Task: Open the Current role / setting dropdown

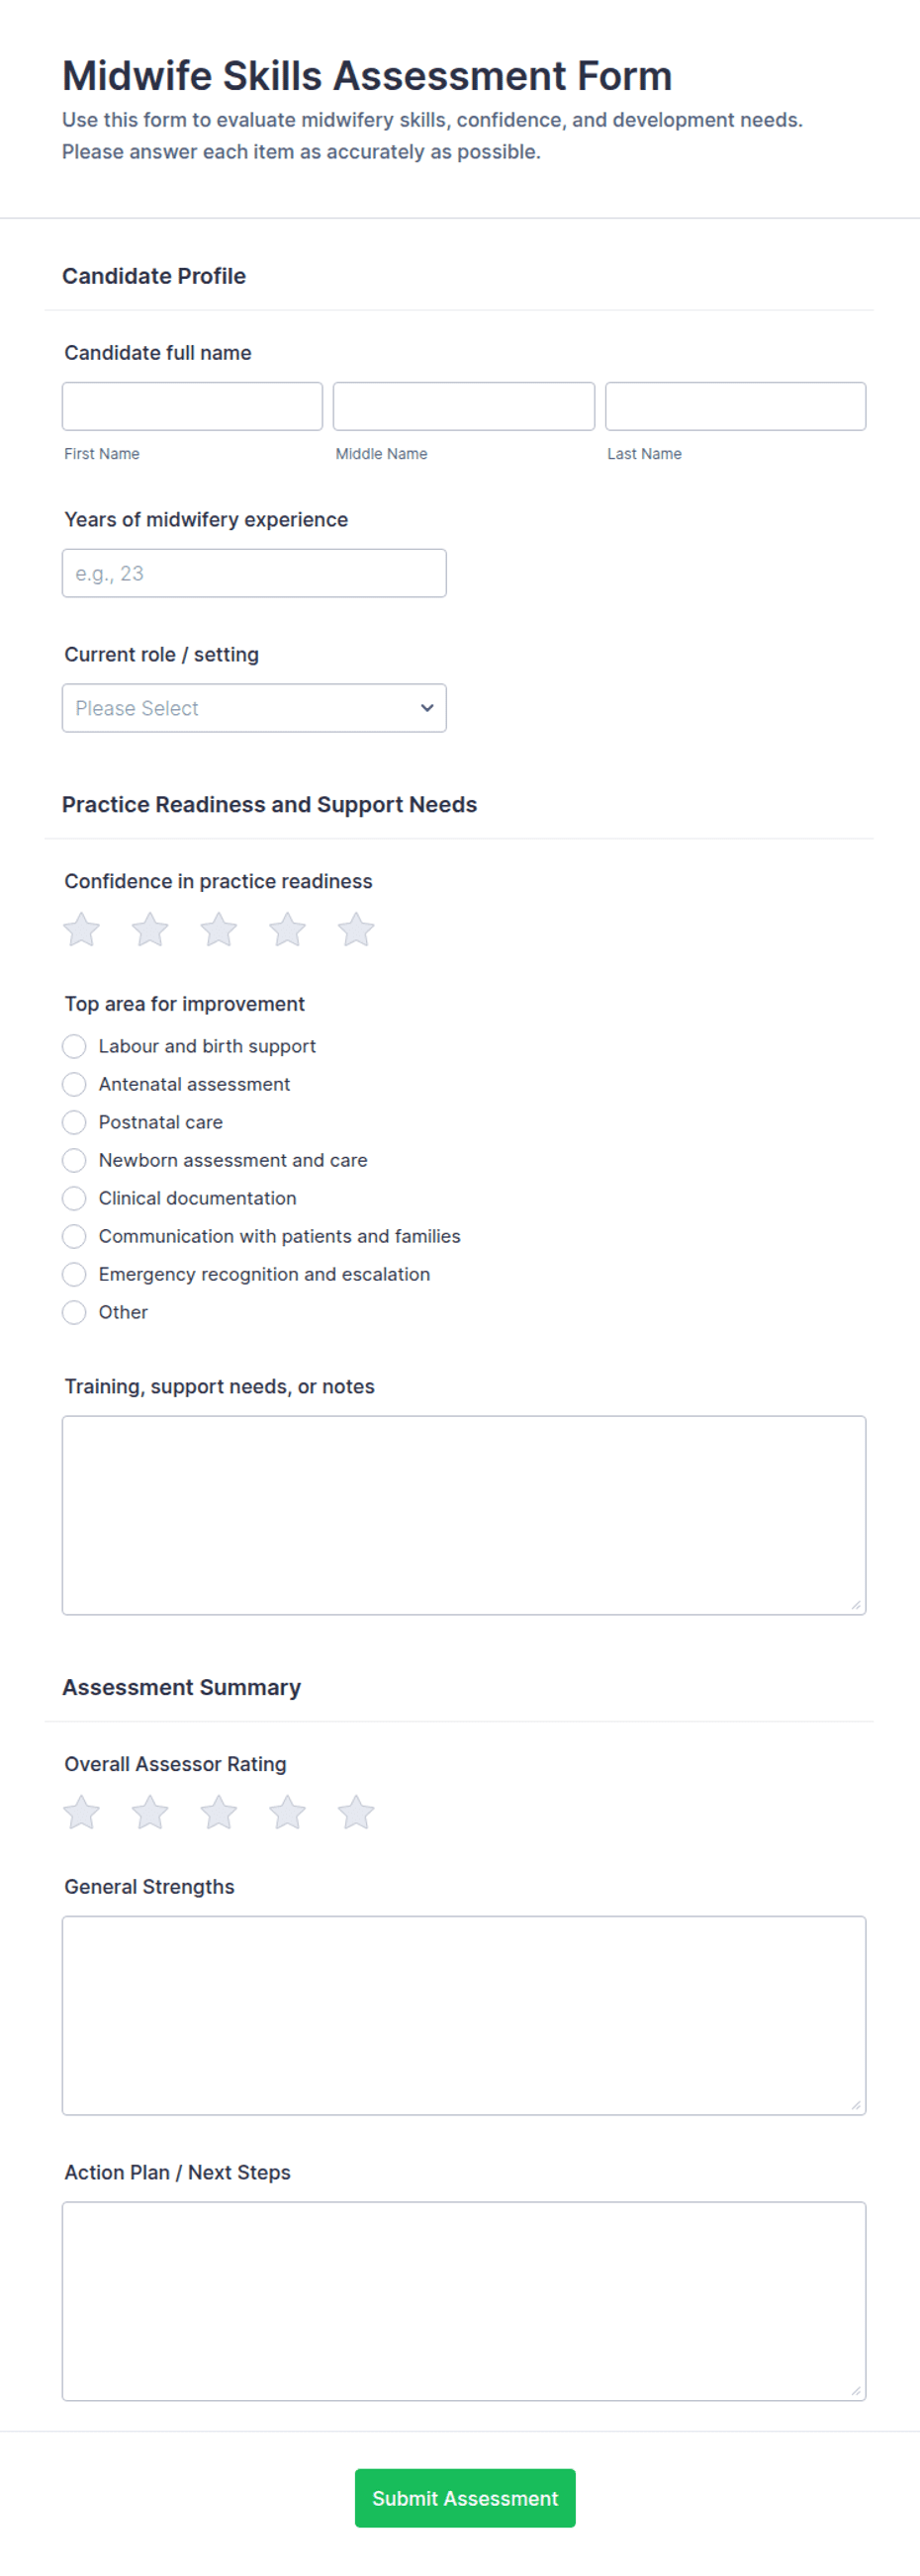Action: click(254, 708)
